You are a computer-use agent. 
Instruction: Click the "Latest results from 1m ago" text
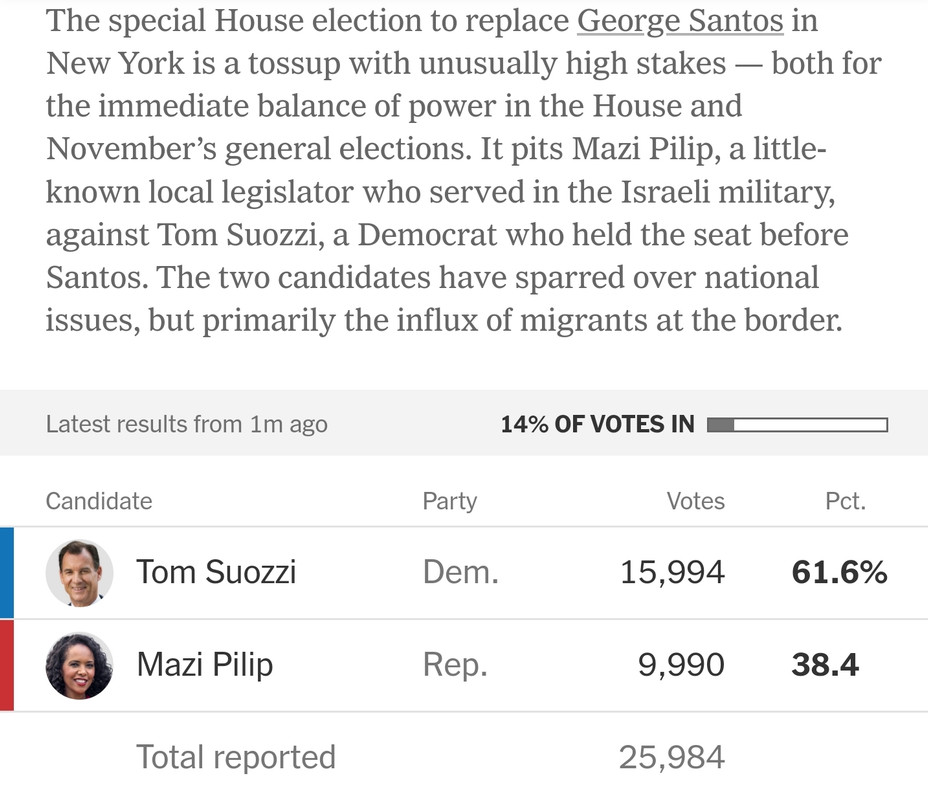[186, 424]
